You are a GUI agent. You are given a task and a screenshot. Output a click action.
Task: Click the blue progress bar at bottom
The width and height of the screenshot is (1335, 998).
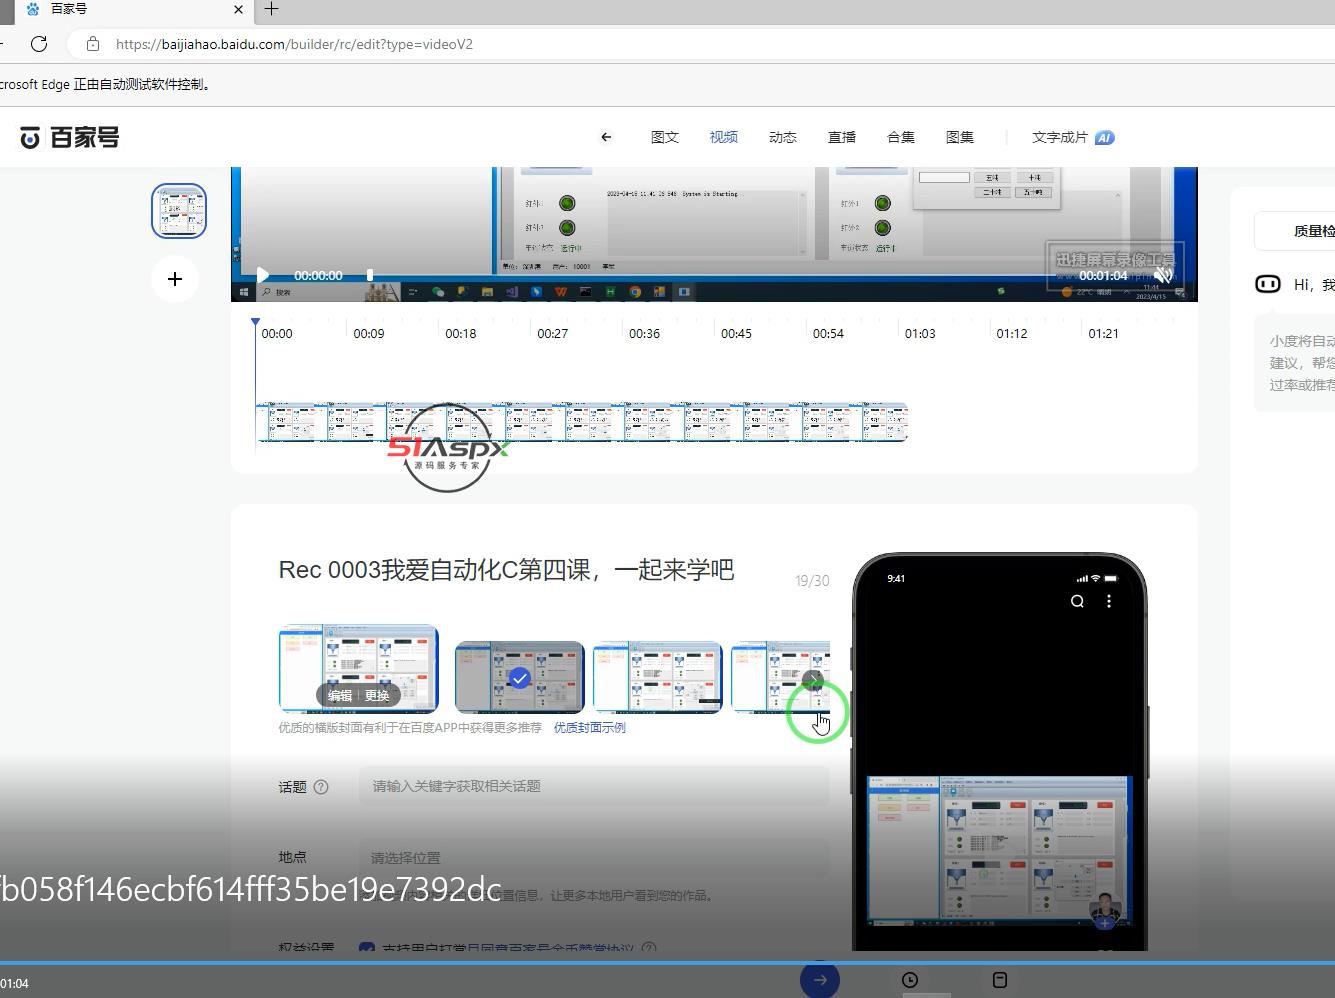click(667, 963)
